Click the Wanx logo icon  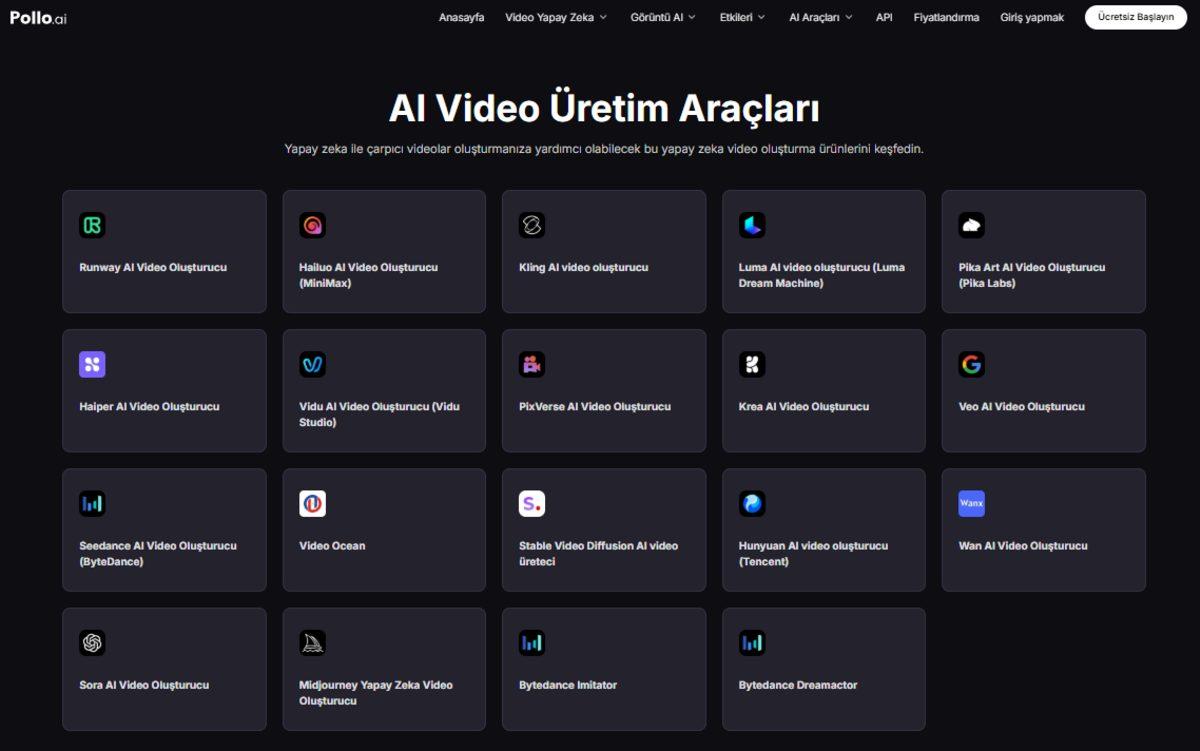click(x=971, y=504)
